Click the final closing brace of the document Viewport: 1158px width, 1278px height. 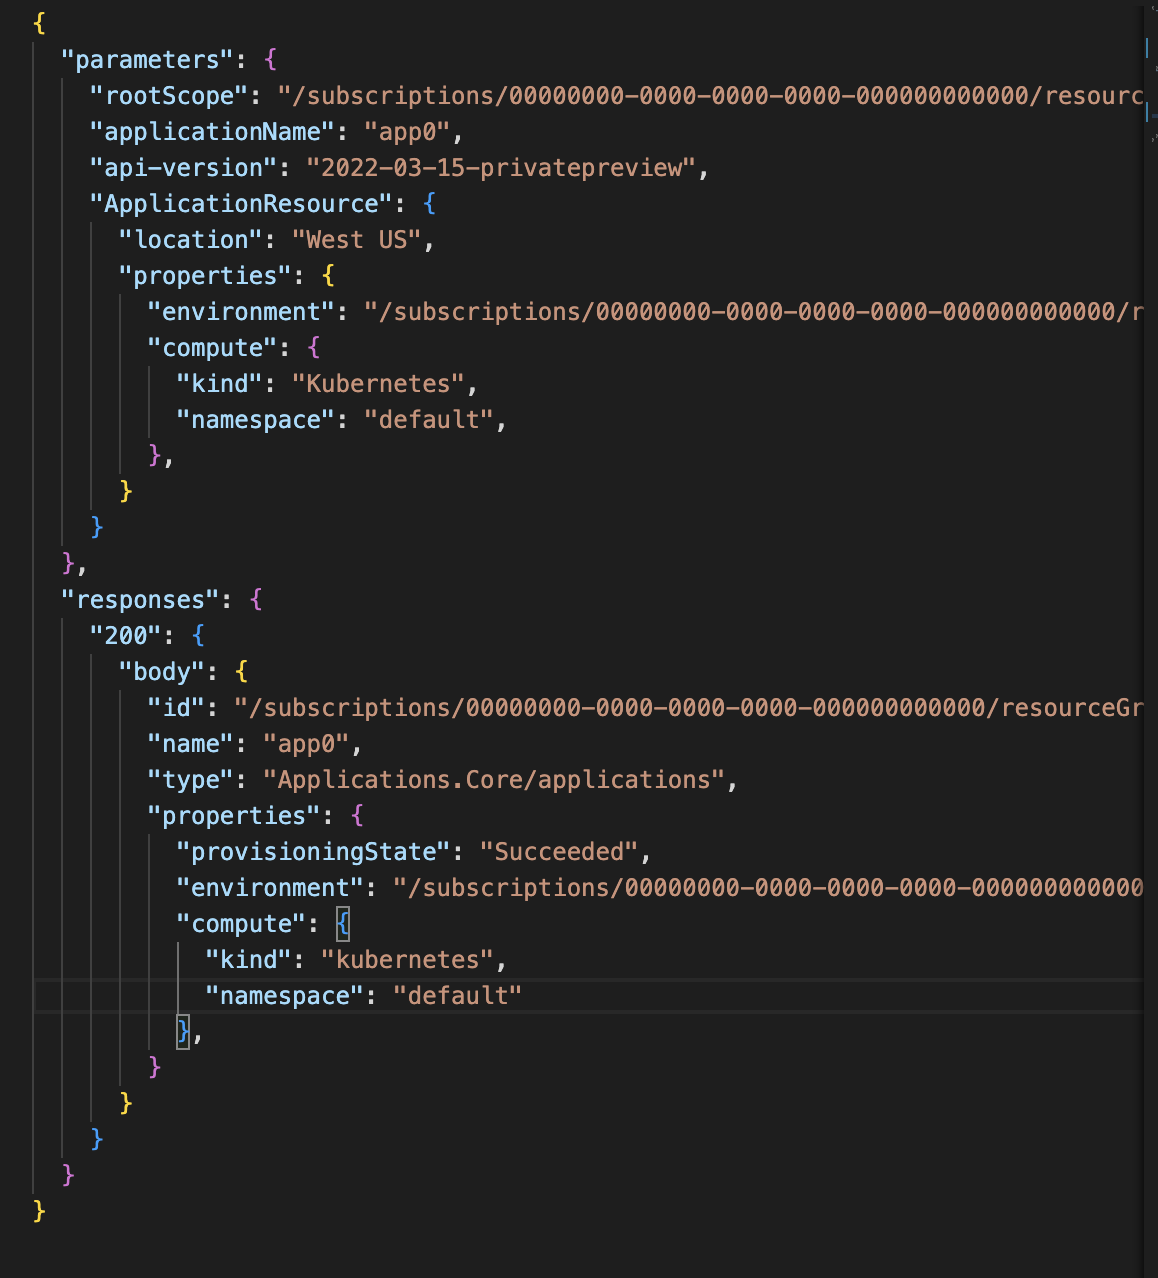(38, 1210)
